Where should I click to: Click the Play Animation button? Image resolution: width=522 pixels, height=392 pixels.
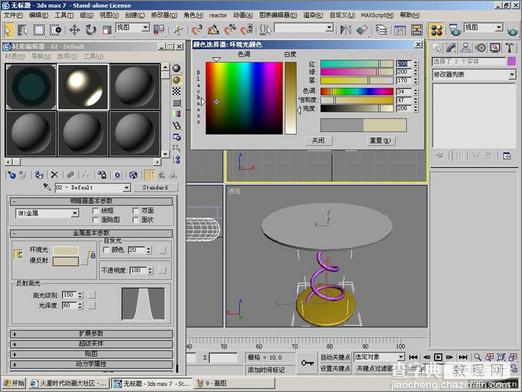pos(438,357)
